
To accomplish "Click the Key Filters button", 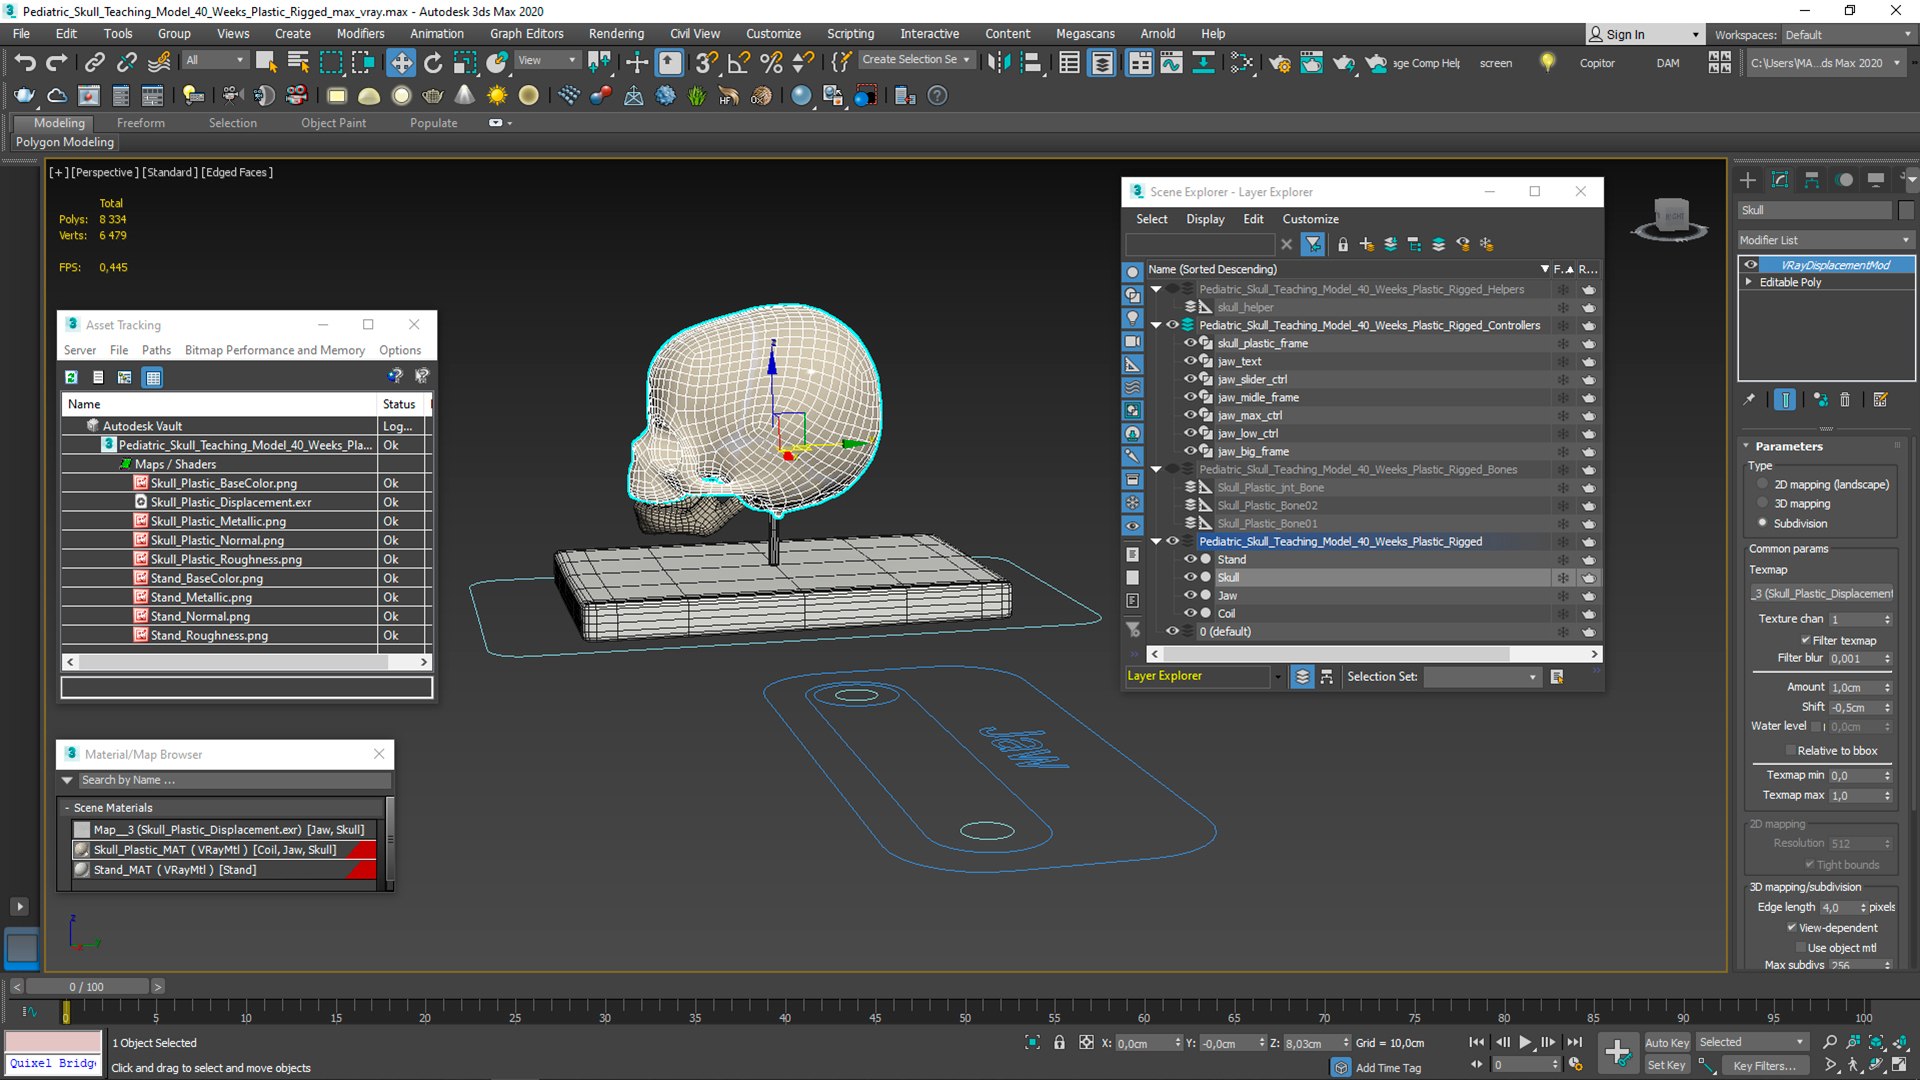I will [1763, 1066].
